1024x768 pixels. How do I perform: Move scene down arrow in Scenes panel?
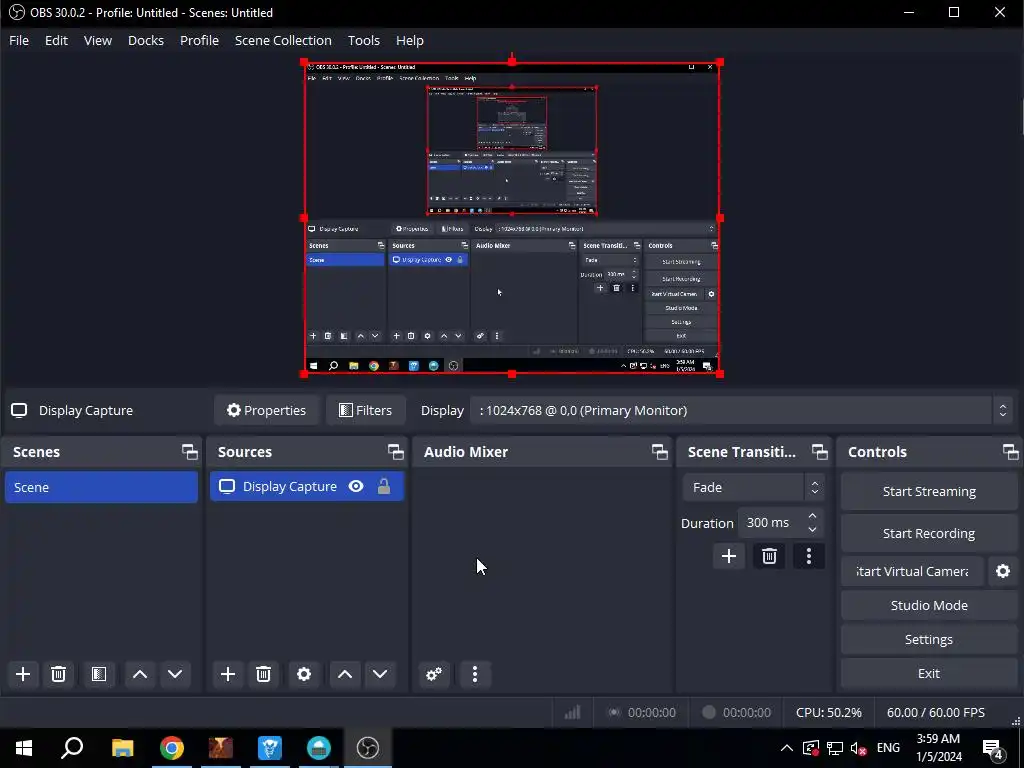point(175,674)
